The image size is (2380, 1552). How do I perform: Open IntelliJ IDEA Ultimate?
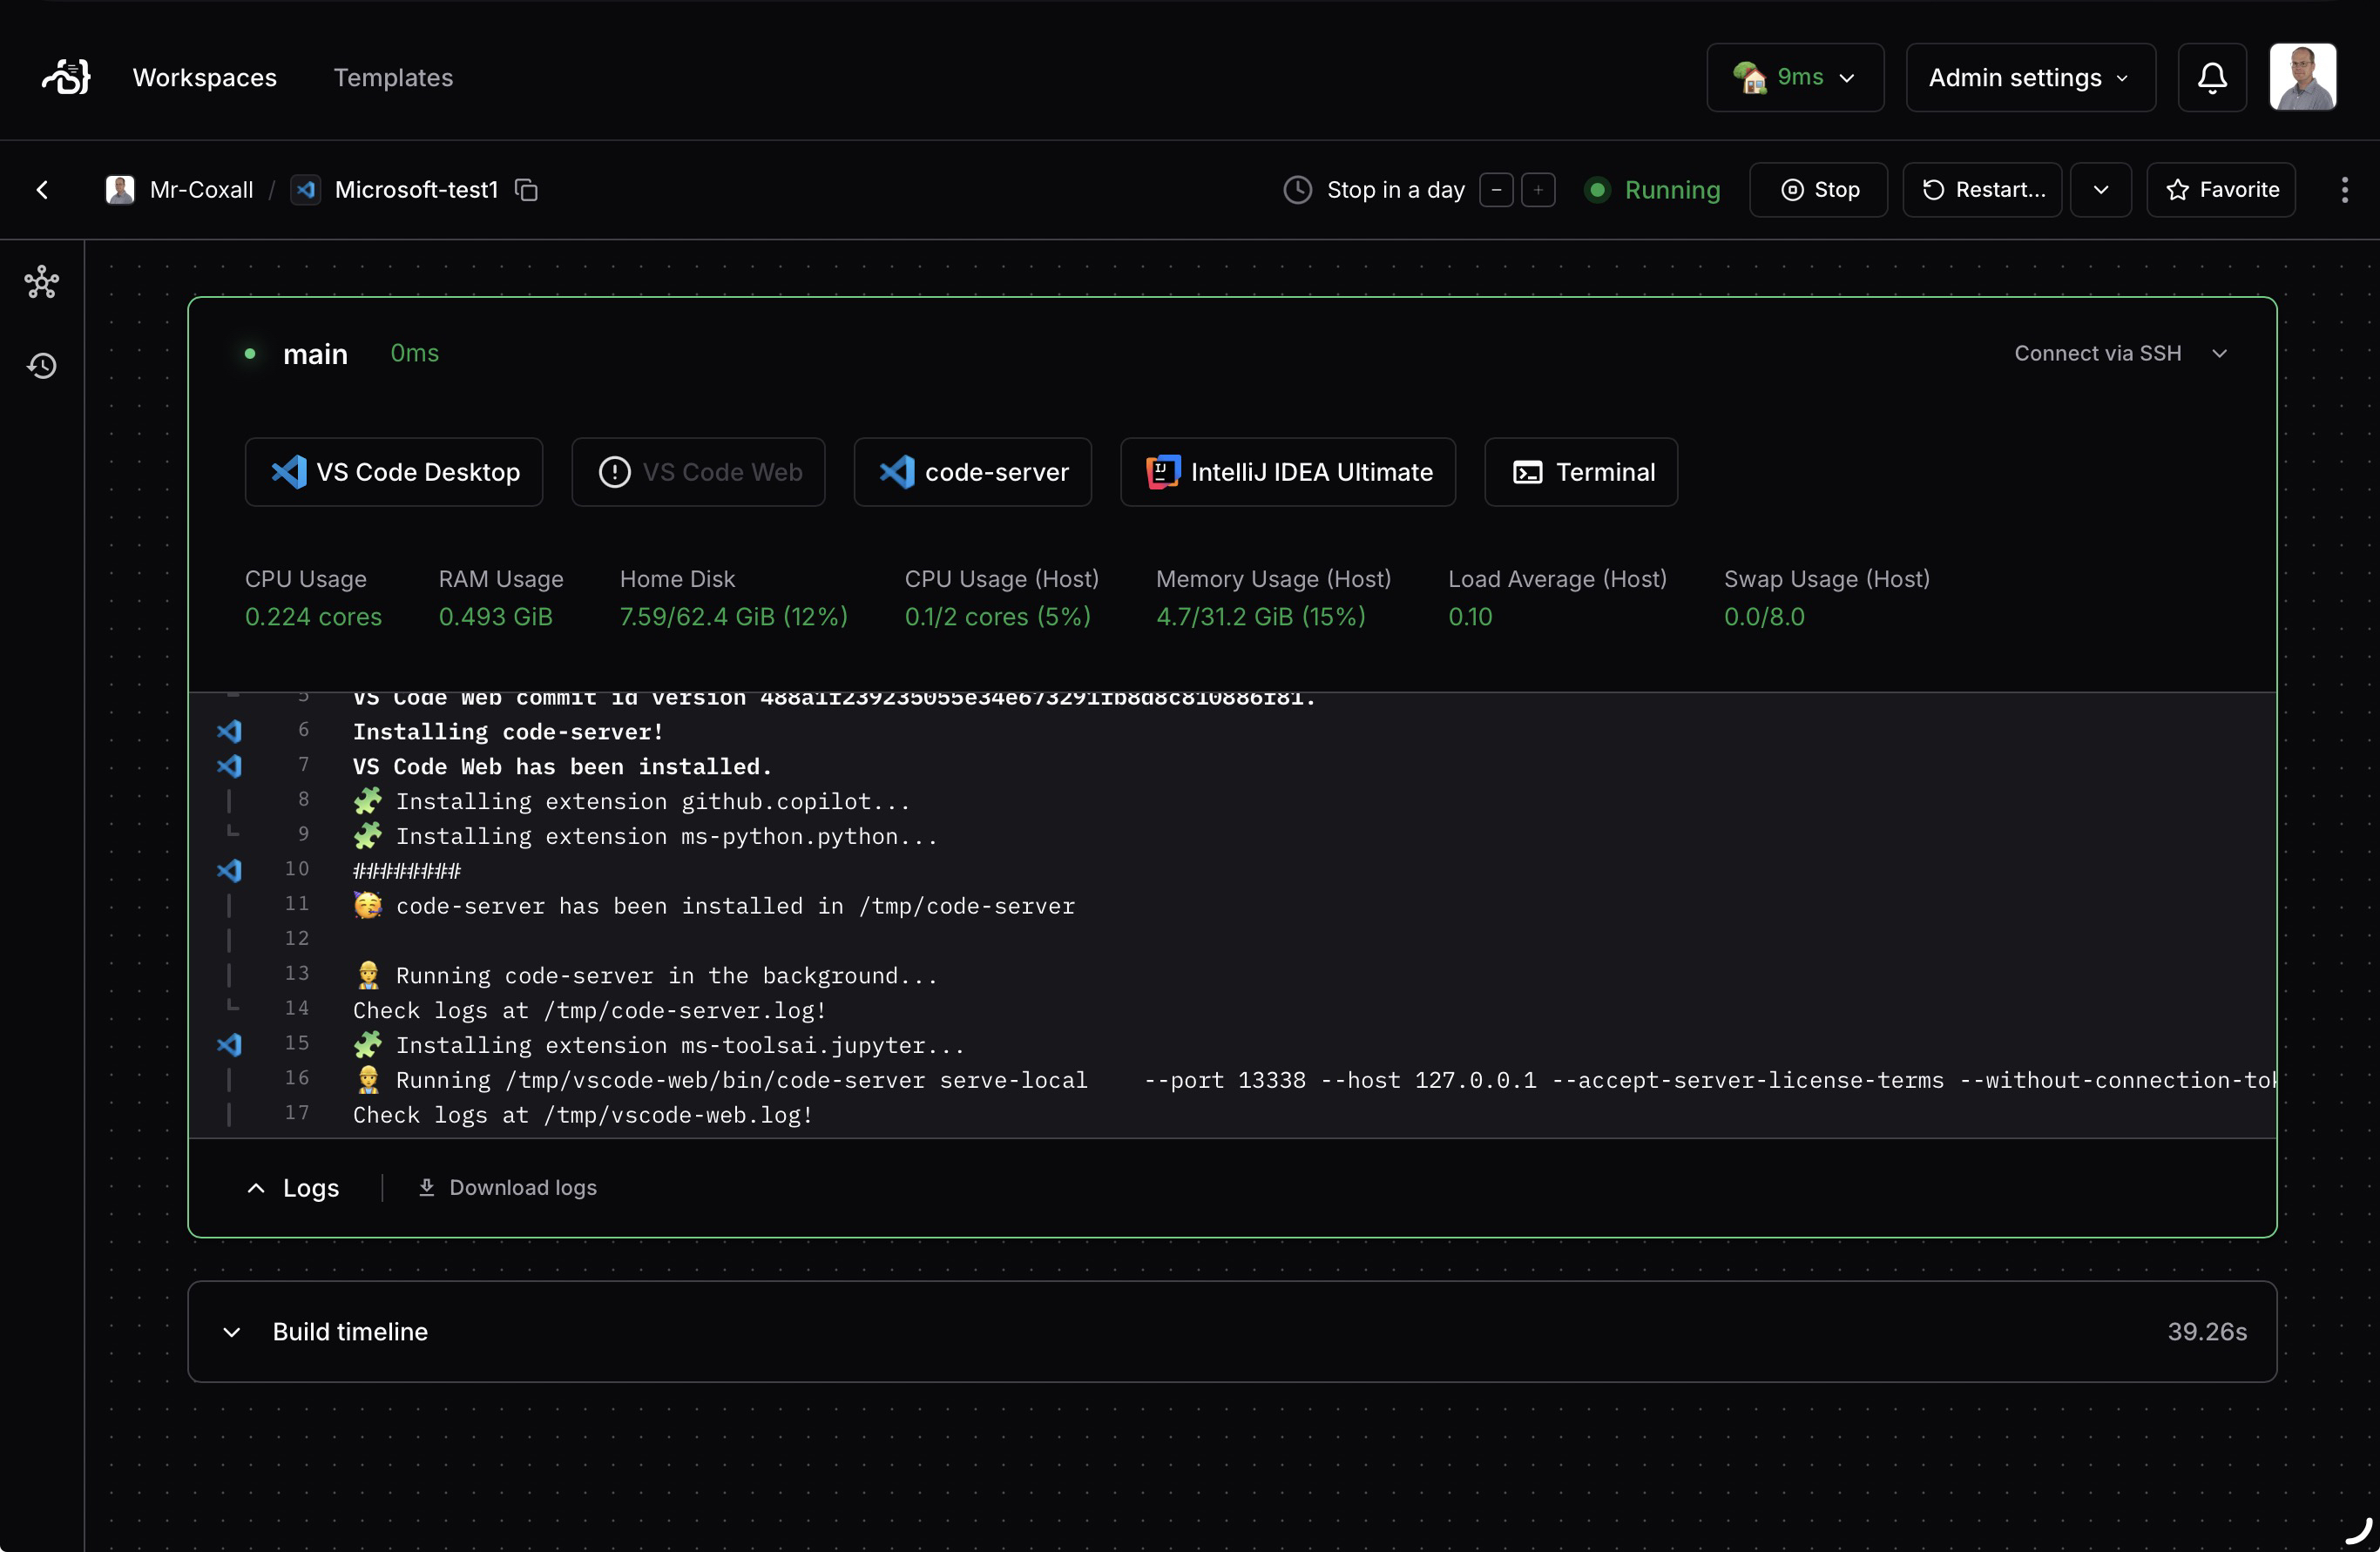pyautogui.click(x=1288, y=472)
